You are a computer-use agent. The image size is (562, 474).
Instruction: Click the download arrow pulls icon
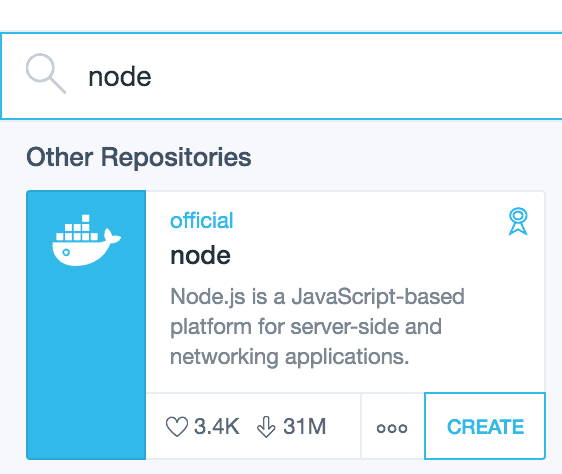[x=266, y=427]
